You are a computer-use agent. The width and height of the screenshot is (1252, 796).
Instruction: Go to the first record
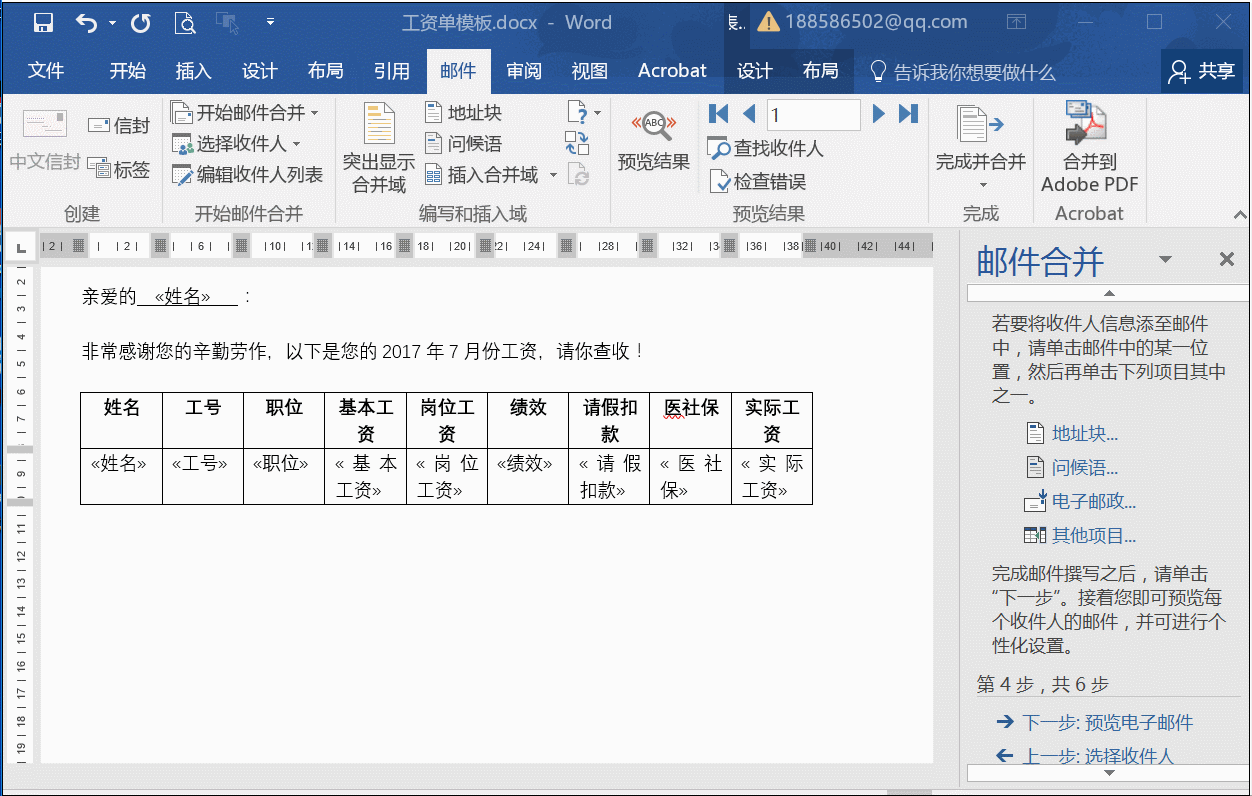[x=718, y=113]
